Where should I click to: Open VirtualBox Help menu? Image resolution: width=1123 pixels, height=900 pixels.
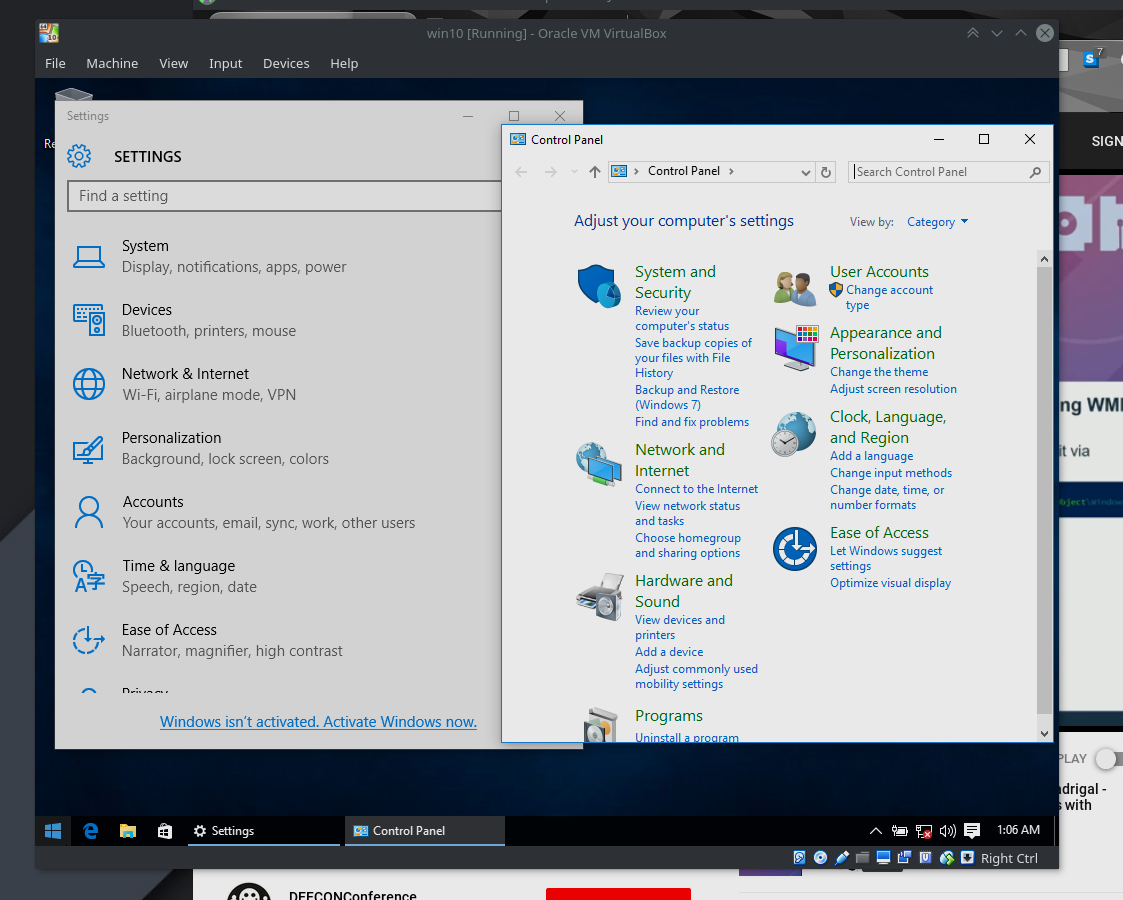(344, 64)
